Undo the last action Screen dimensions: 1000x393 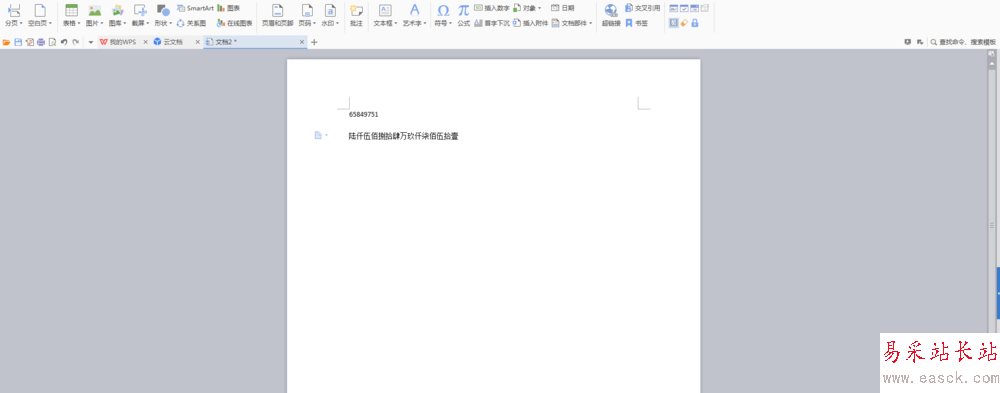click(x=64, y=42)
